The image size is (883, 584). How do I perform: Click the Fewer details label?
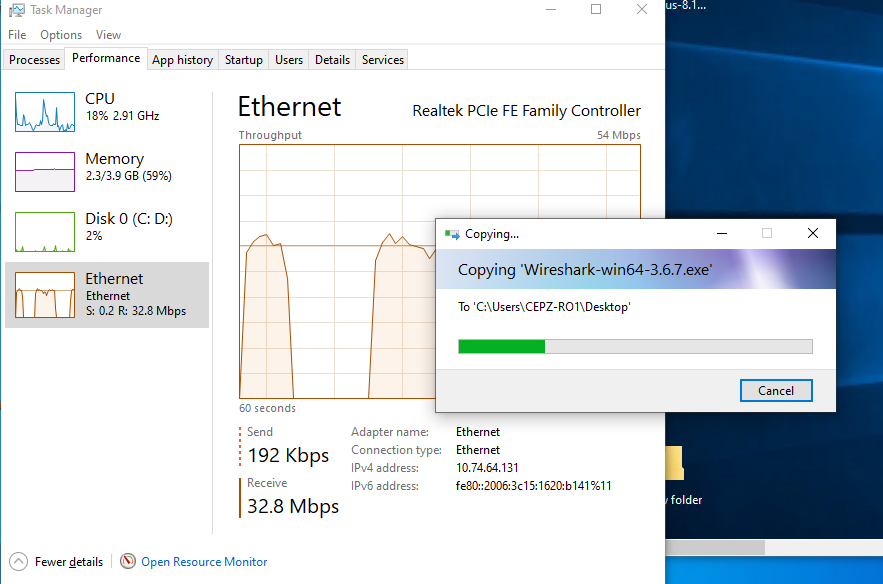(x=69, y=561)
